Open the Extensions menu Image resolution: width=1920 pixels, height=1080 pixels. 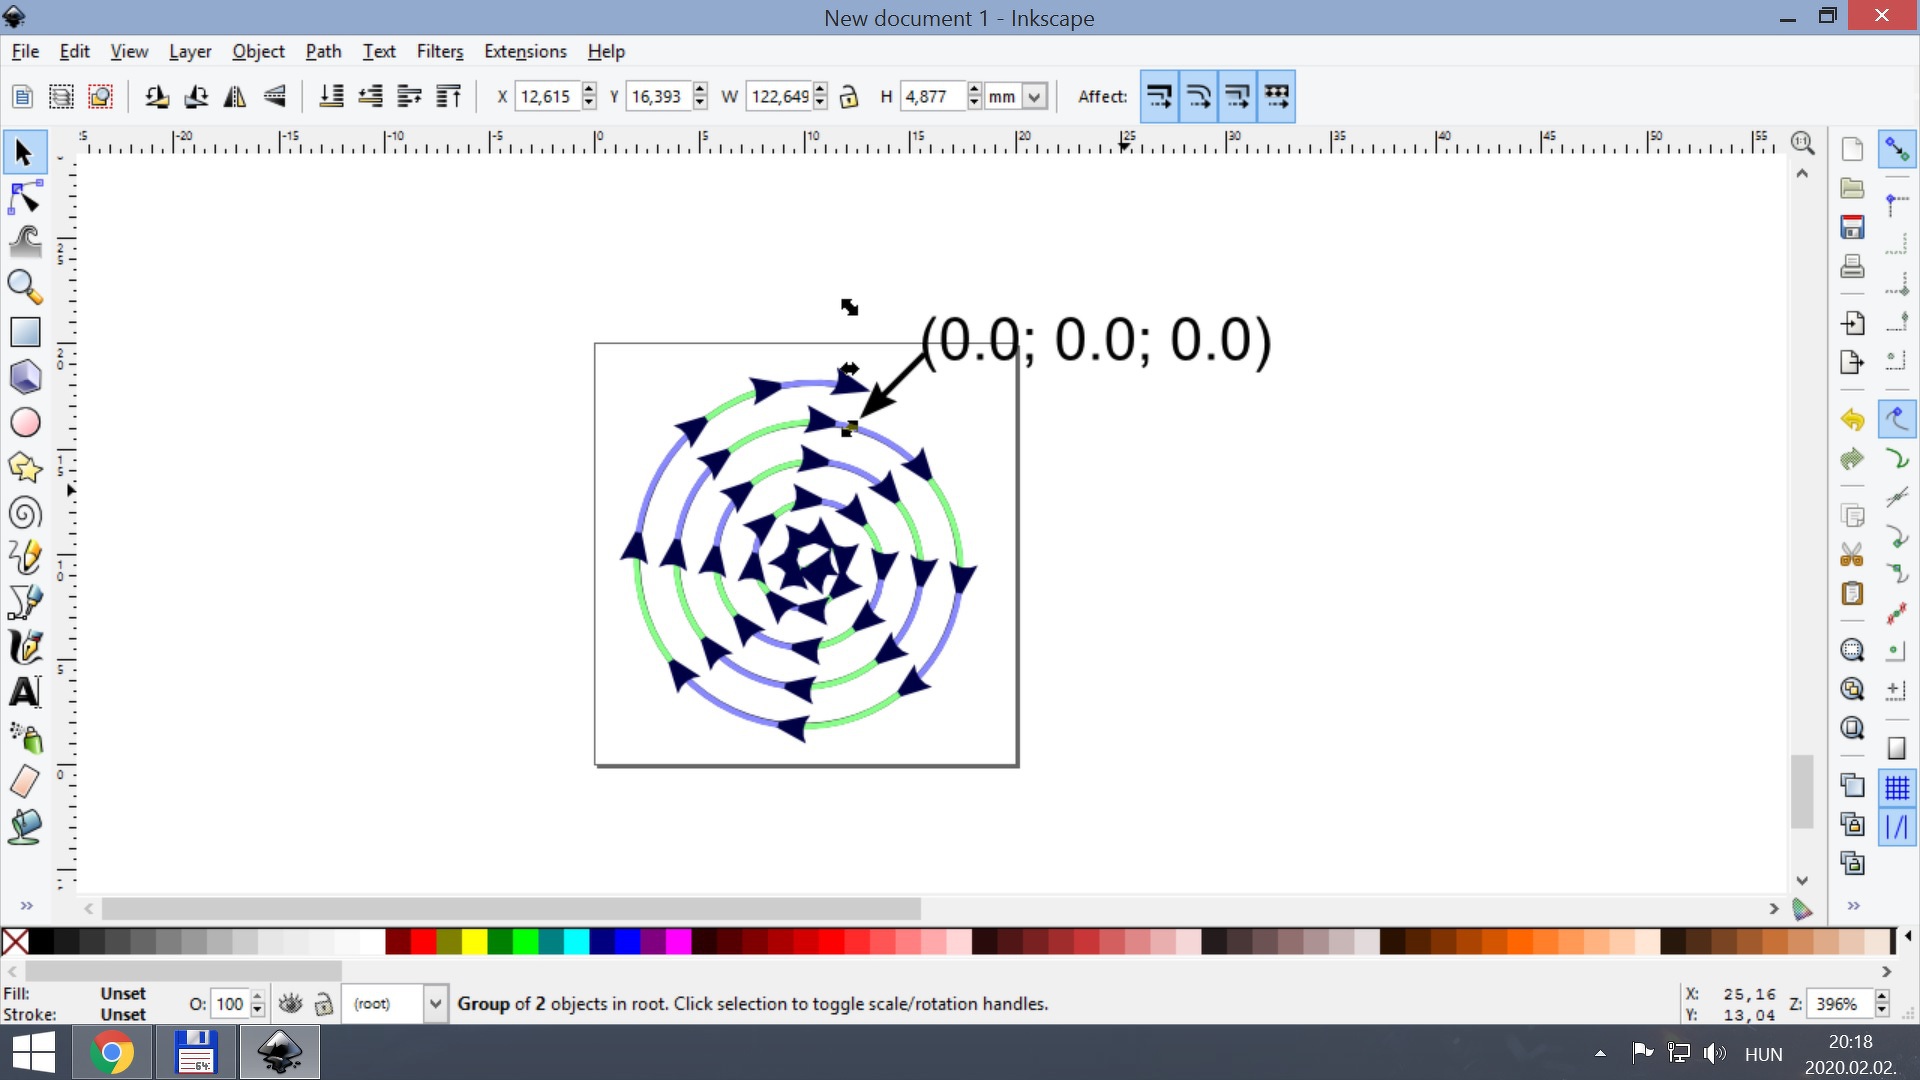point(525,51)
